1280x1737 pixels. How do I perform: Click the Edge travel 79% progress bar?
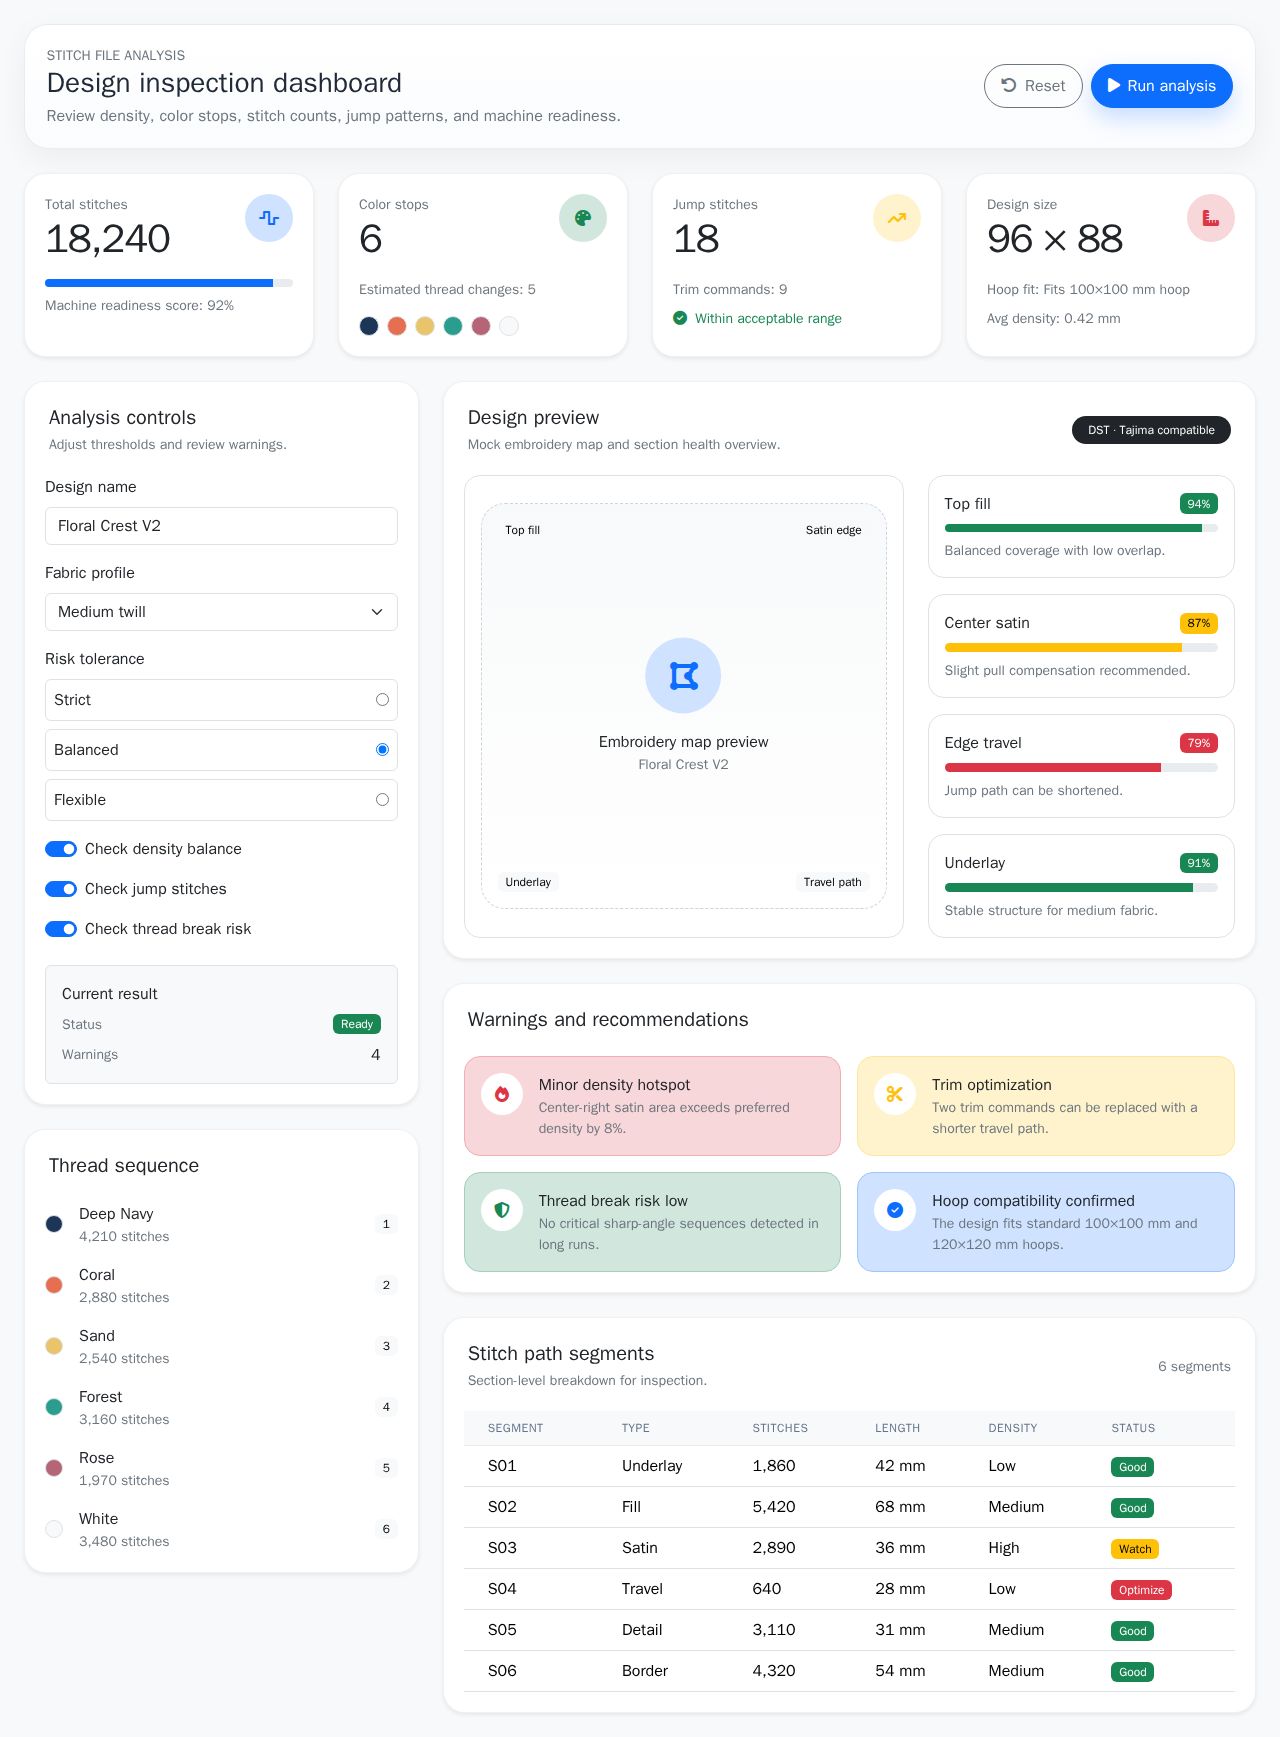click(1081, 768)
